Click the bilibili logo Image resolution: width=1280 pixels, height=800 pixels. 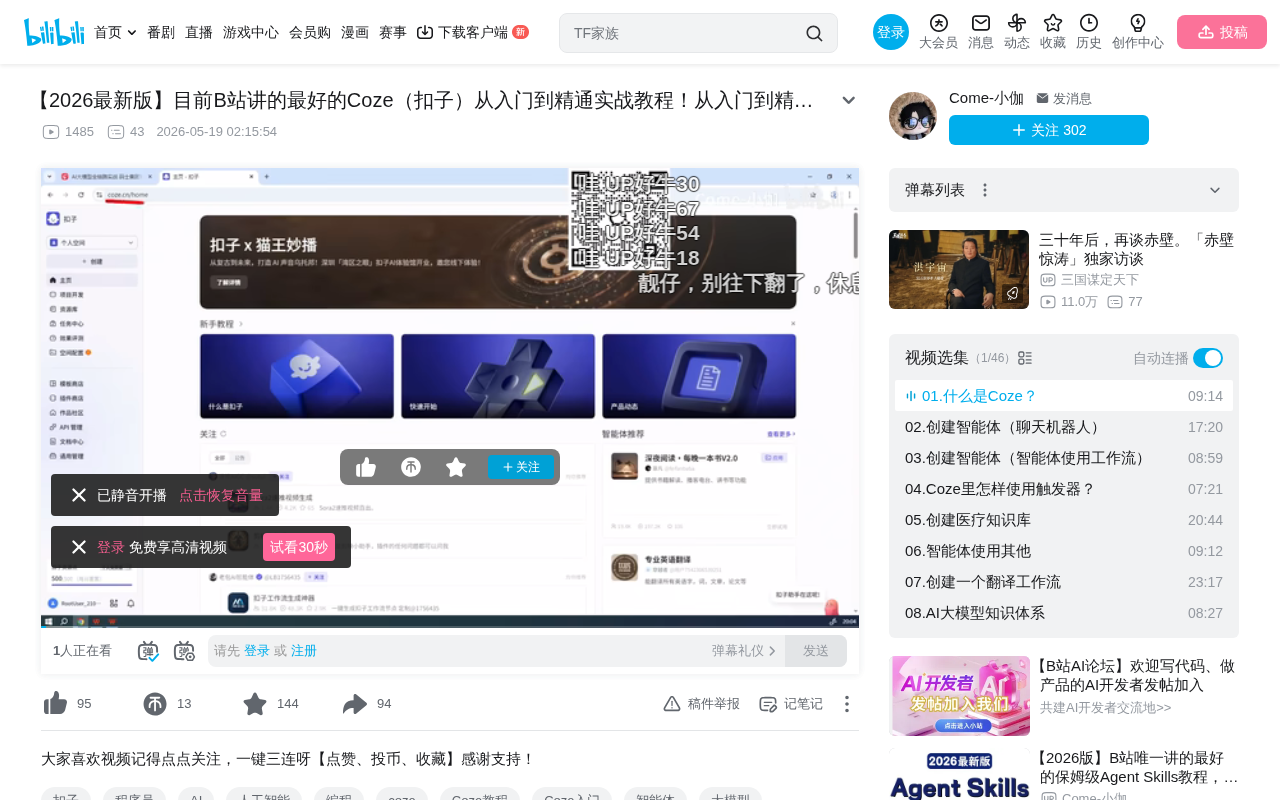tap(54, 32)
